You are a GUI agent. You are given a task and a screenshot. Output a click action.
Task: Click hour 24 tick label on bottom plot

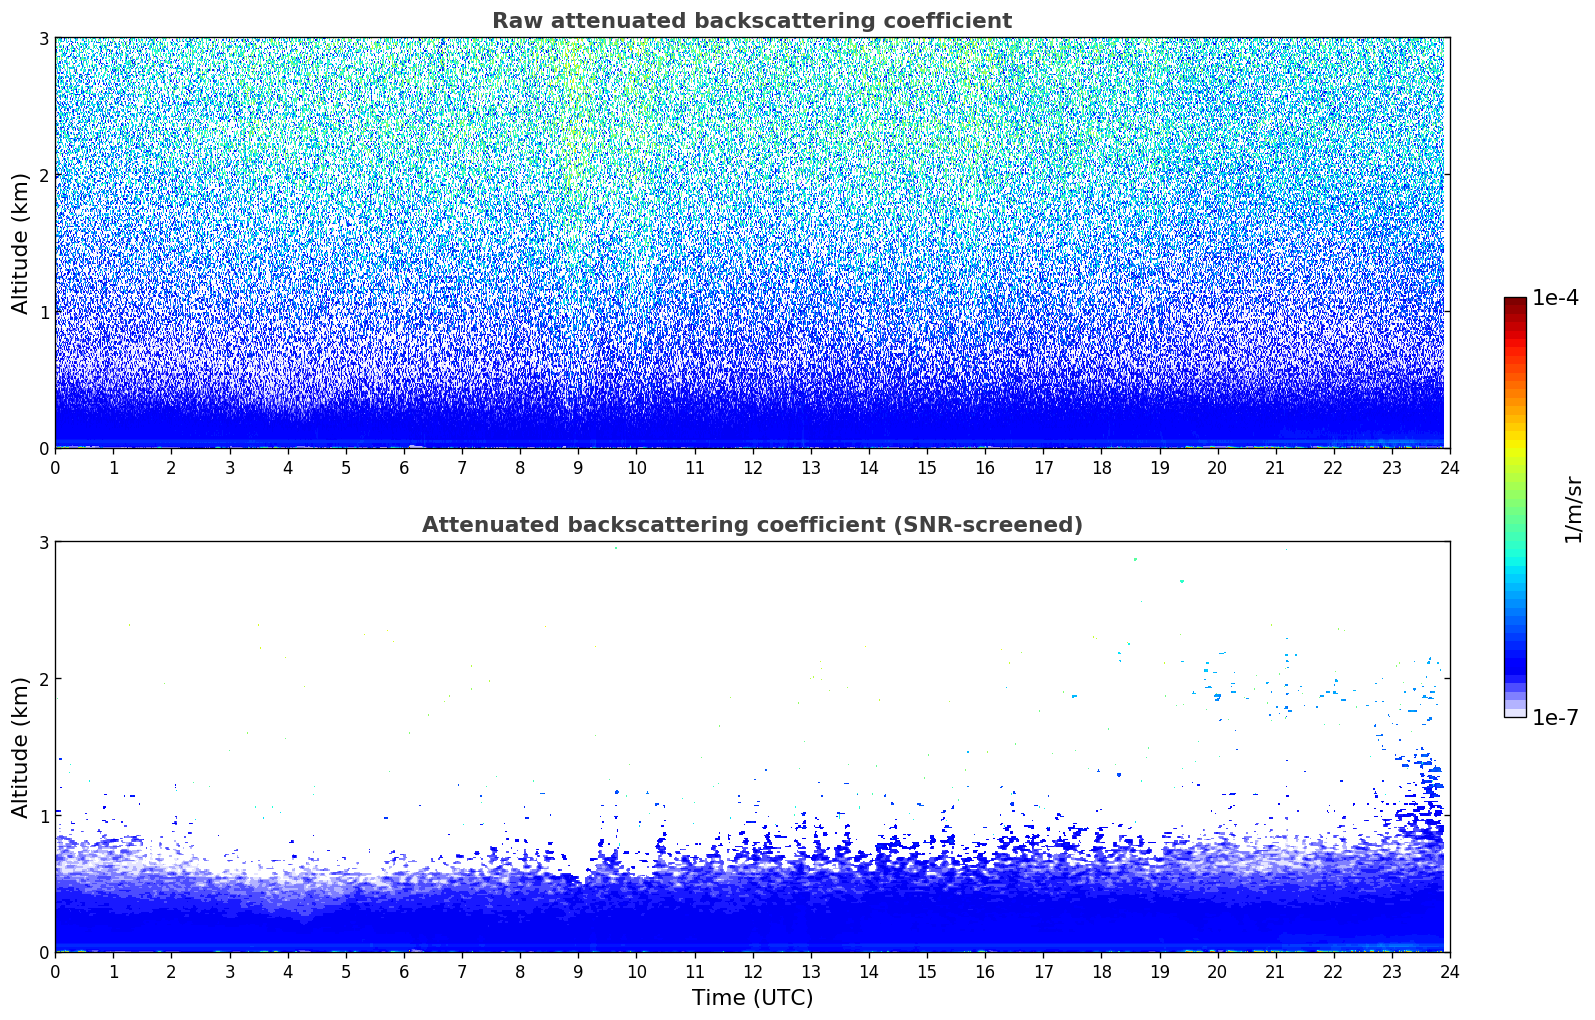coord(1449,972)
